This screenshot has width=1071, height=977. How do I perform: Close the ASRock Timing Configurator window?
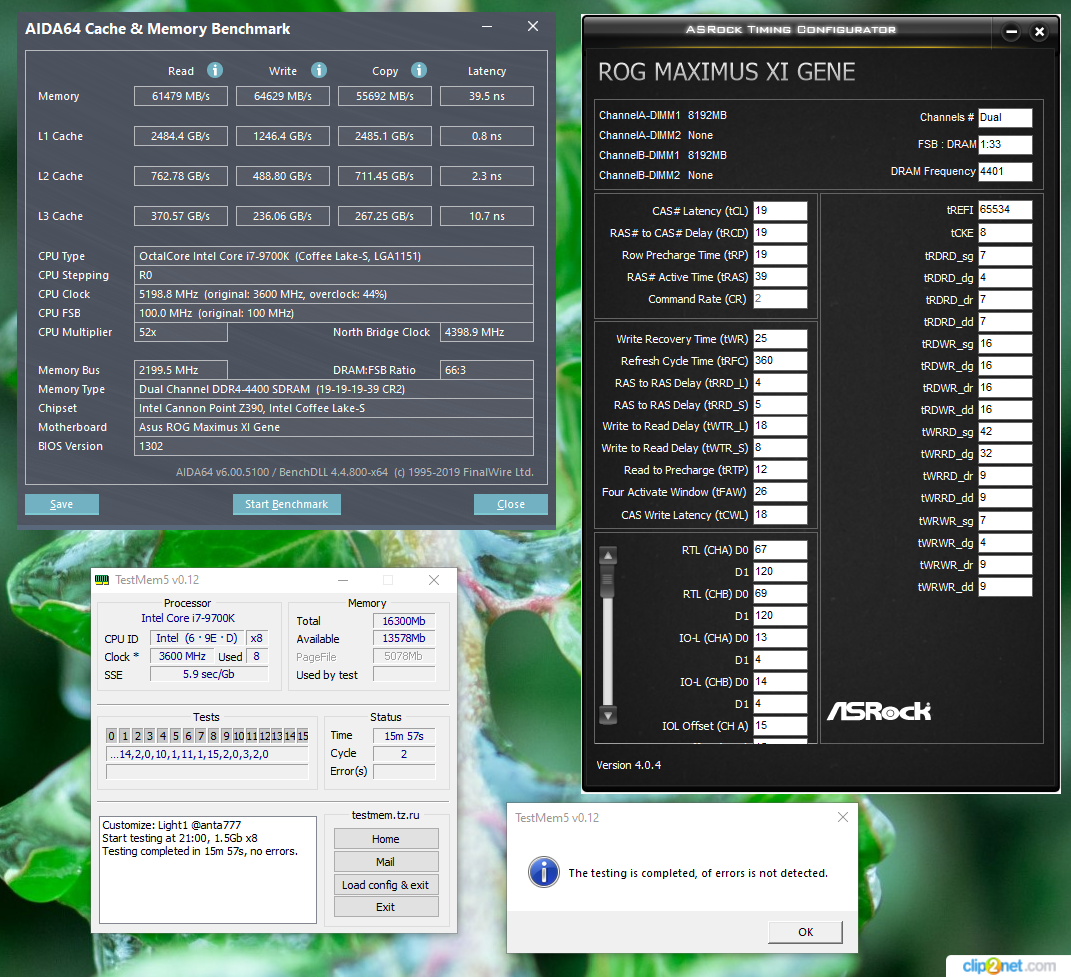coord(1039,31)
